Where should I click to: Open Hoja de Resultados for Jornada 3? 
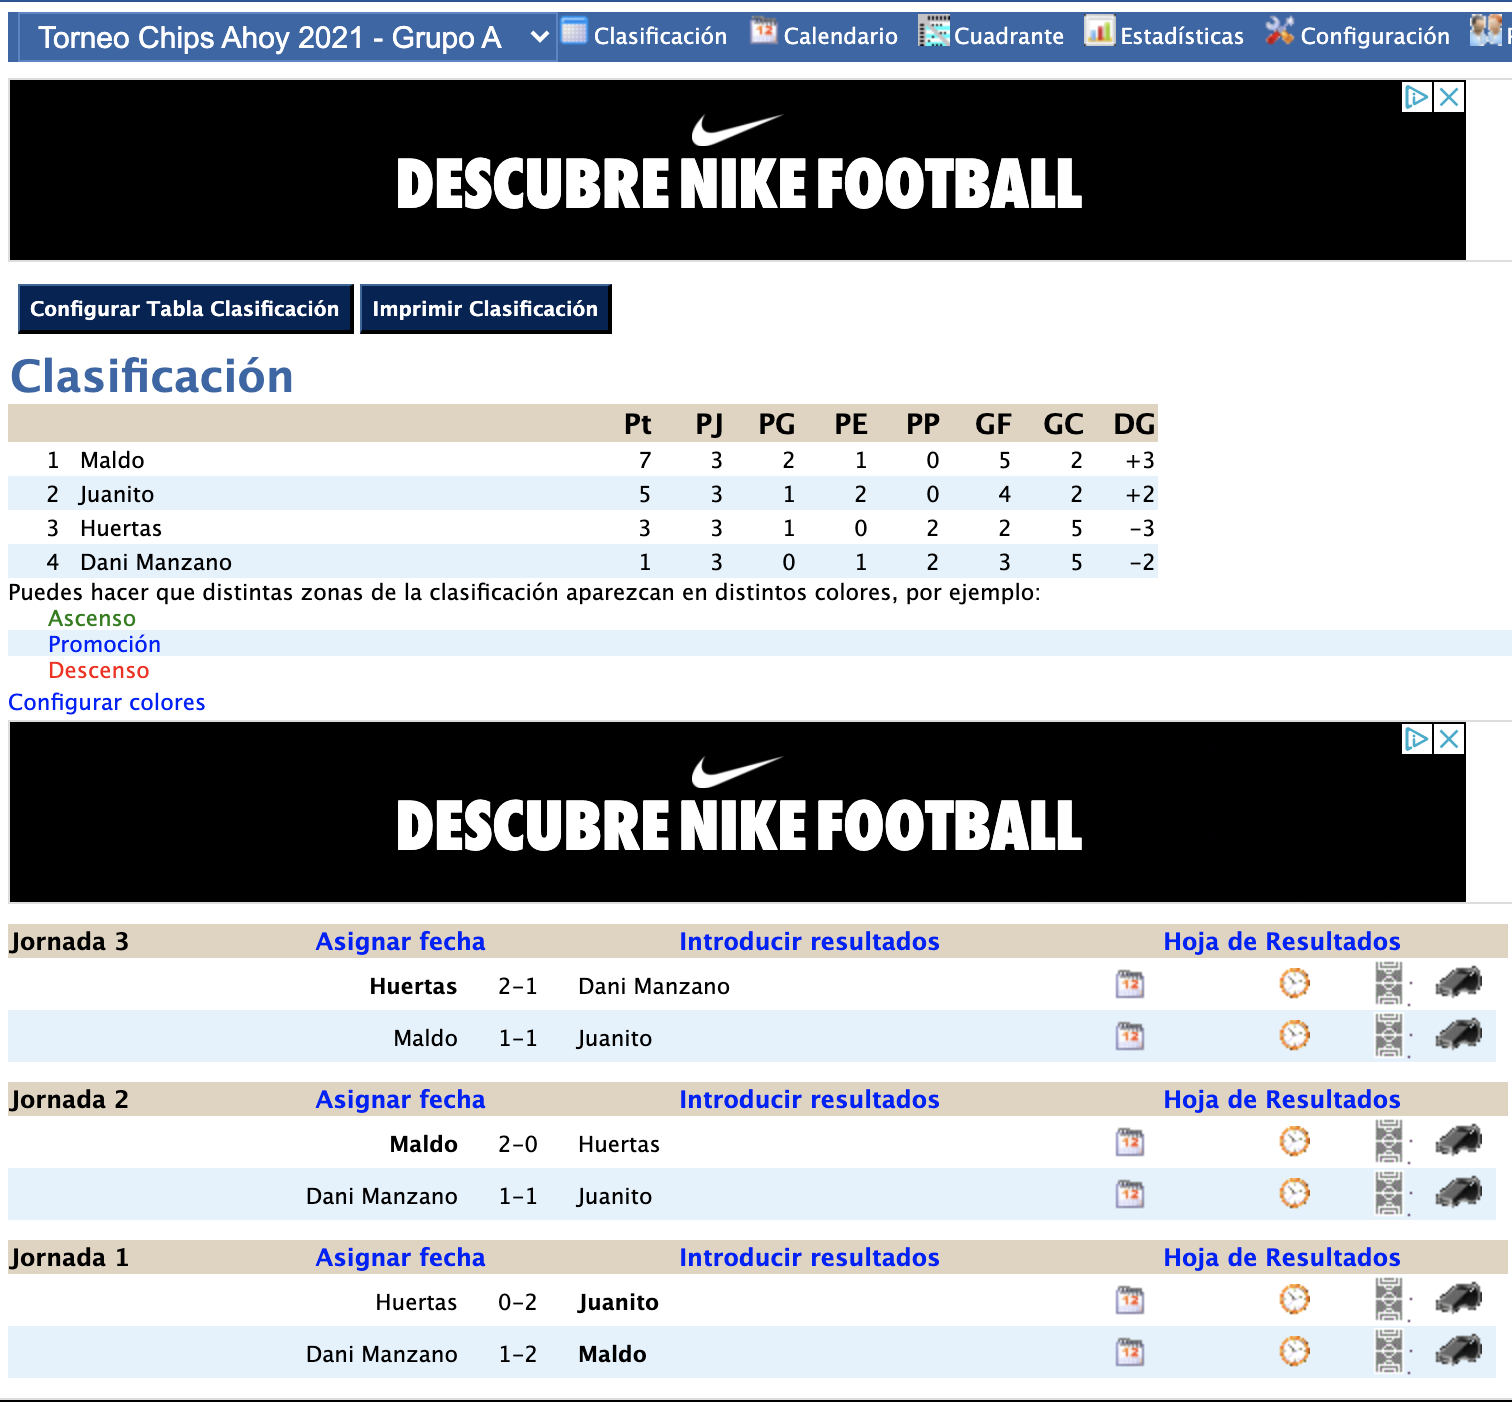(x=1281, y=941)
